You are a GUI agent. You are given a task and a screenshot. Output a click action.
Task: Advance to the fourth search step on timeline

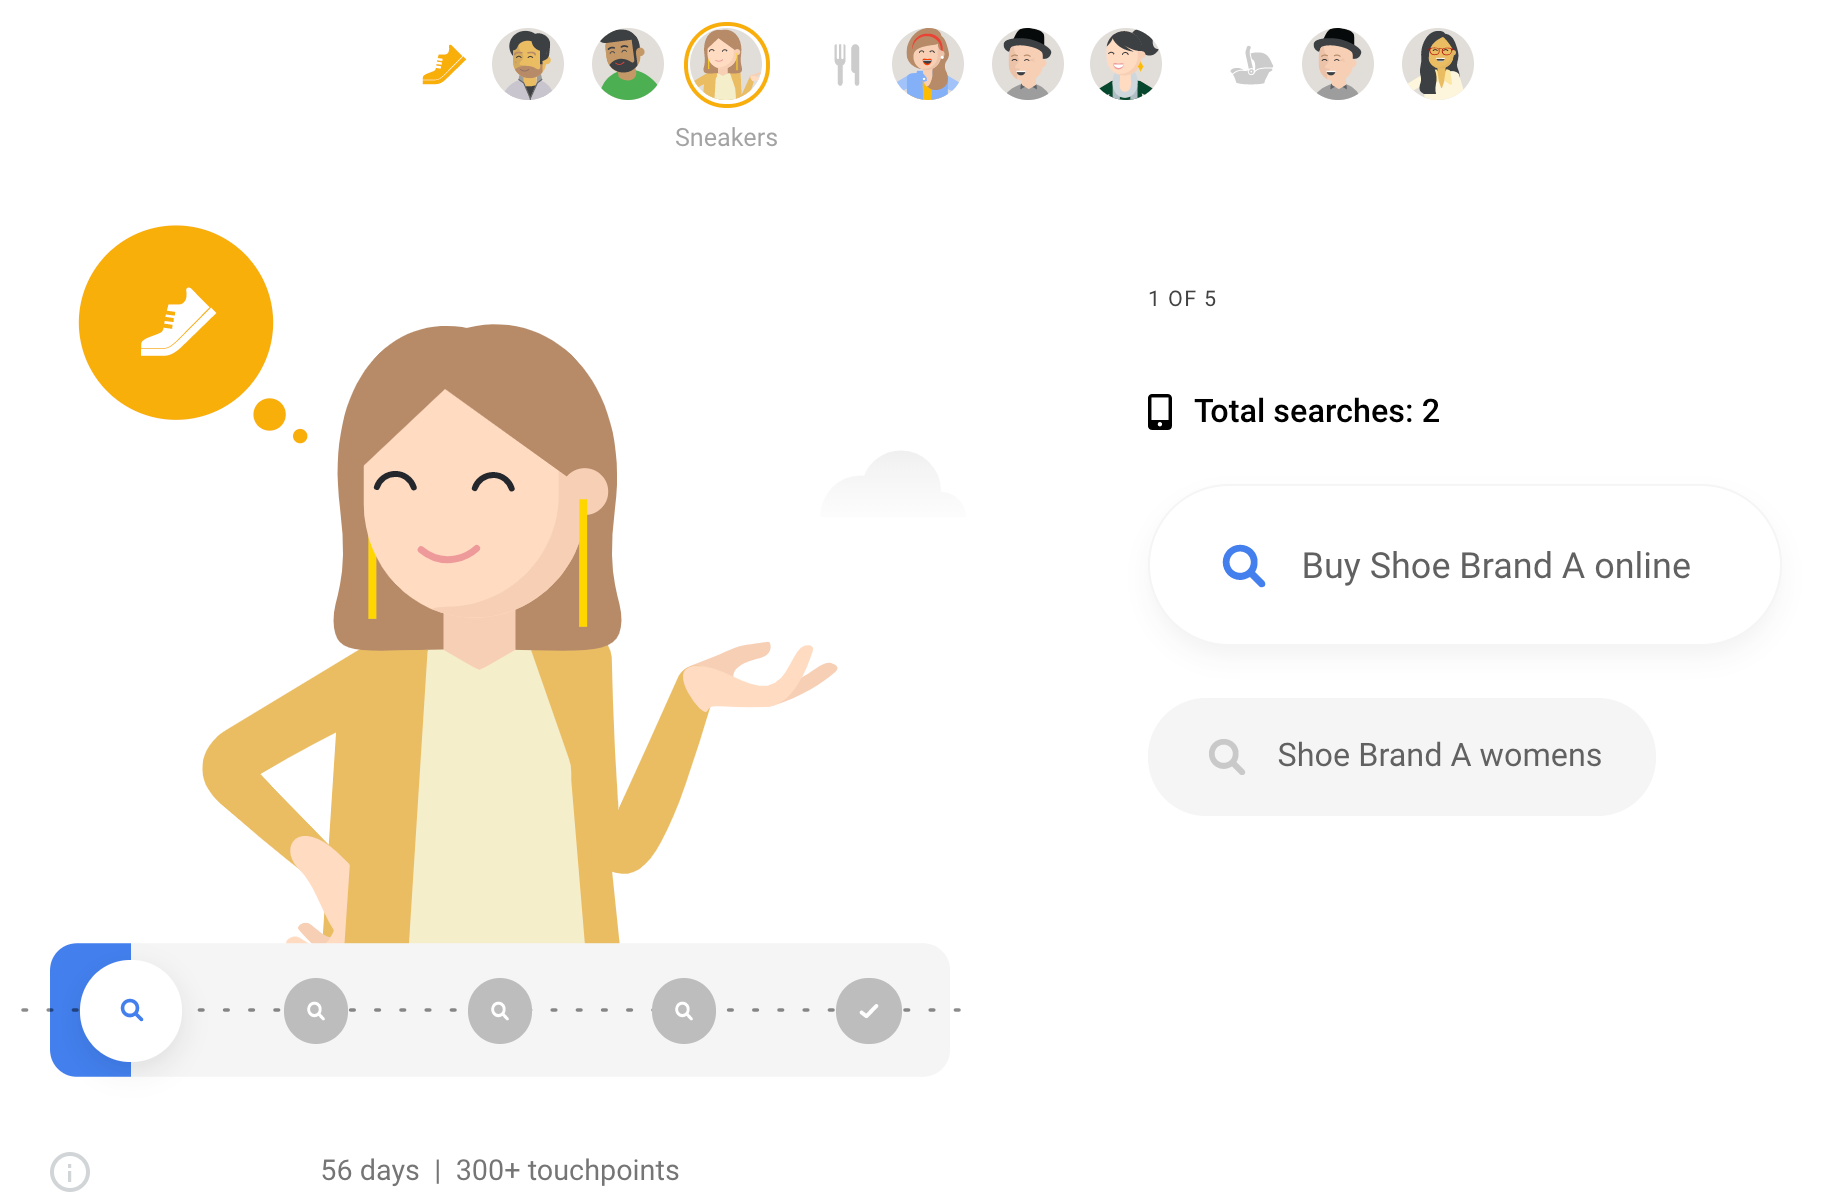[x=684, y=1011]
